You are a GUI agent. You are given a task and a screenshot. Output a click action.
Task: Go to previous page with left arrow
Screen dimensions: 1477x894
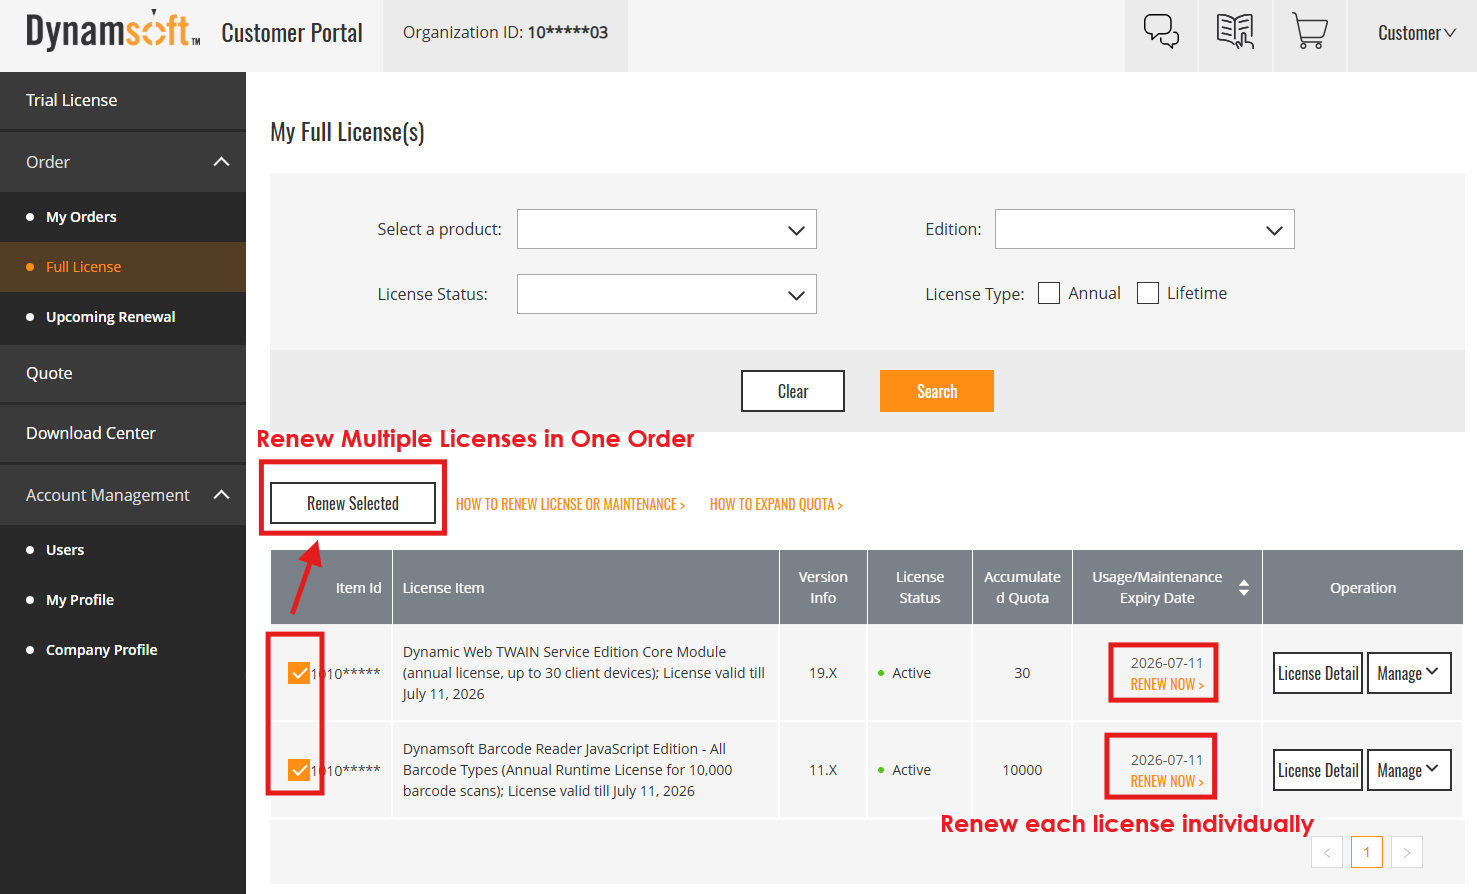1327,851
